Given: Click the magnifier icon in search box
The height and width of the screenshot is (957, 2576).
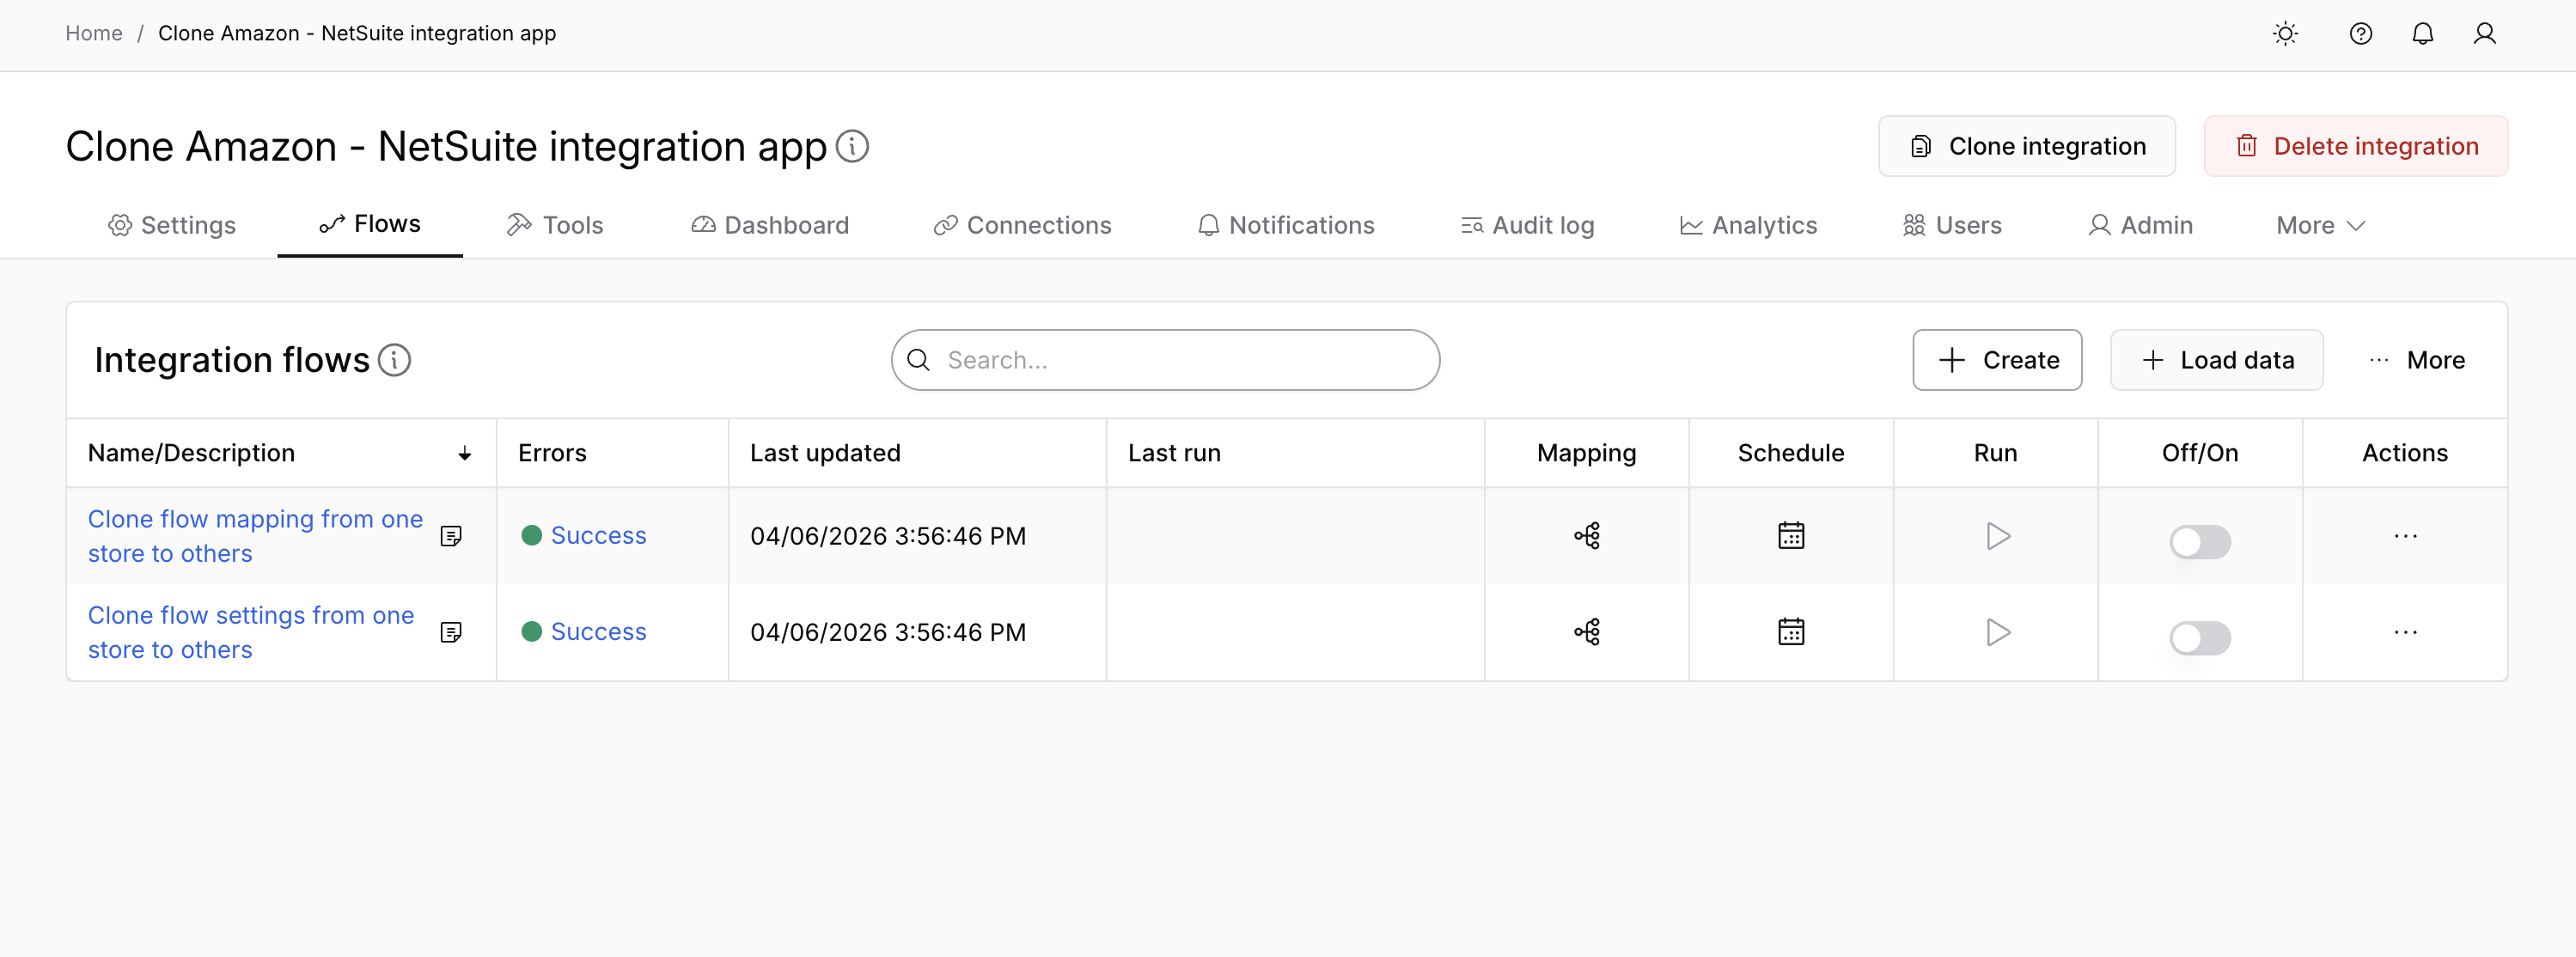Looking at the screenshot, I should coord(918,360).
